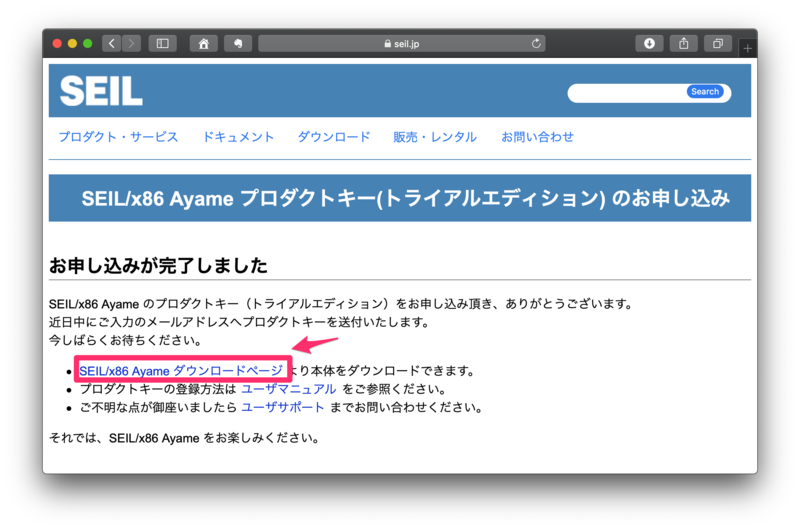Screen dimensions: 800x530
Task: Click the 今しばらくお待ちください line
Action: coord(126,340)
